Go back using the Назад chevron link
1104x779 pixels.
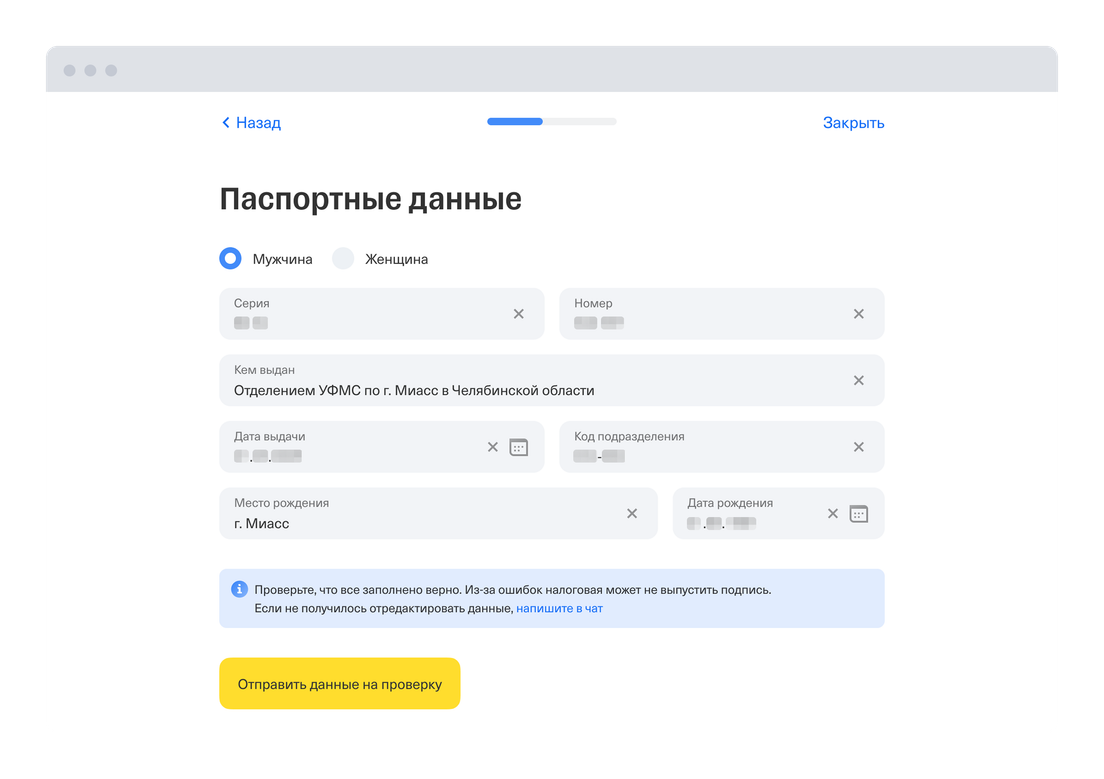point(251,123)
